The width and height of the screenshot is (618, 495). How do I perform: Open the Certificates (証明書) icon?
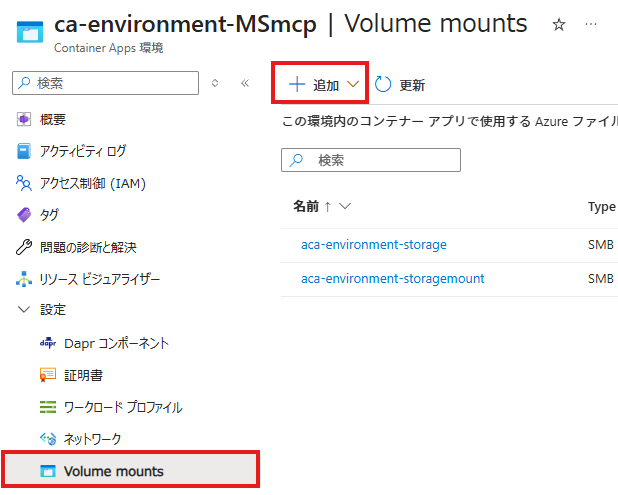48,375
